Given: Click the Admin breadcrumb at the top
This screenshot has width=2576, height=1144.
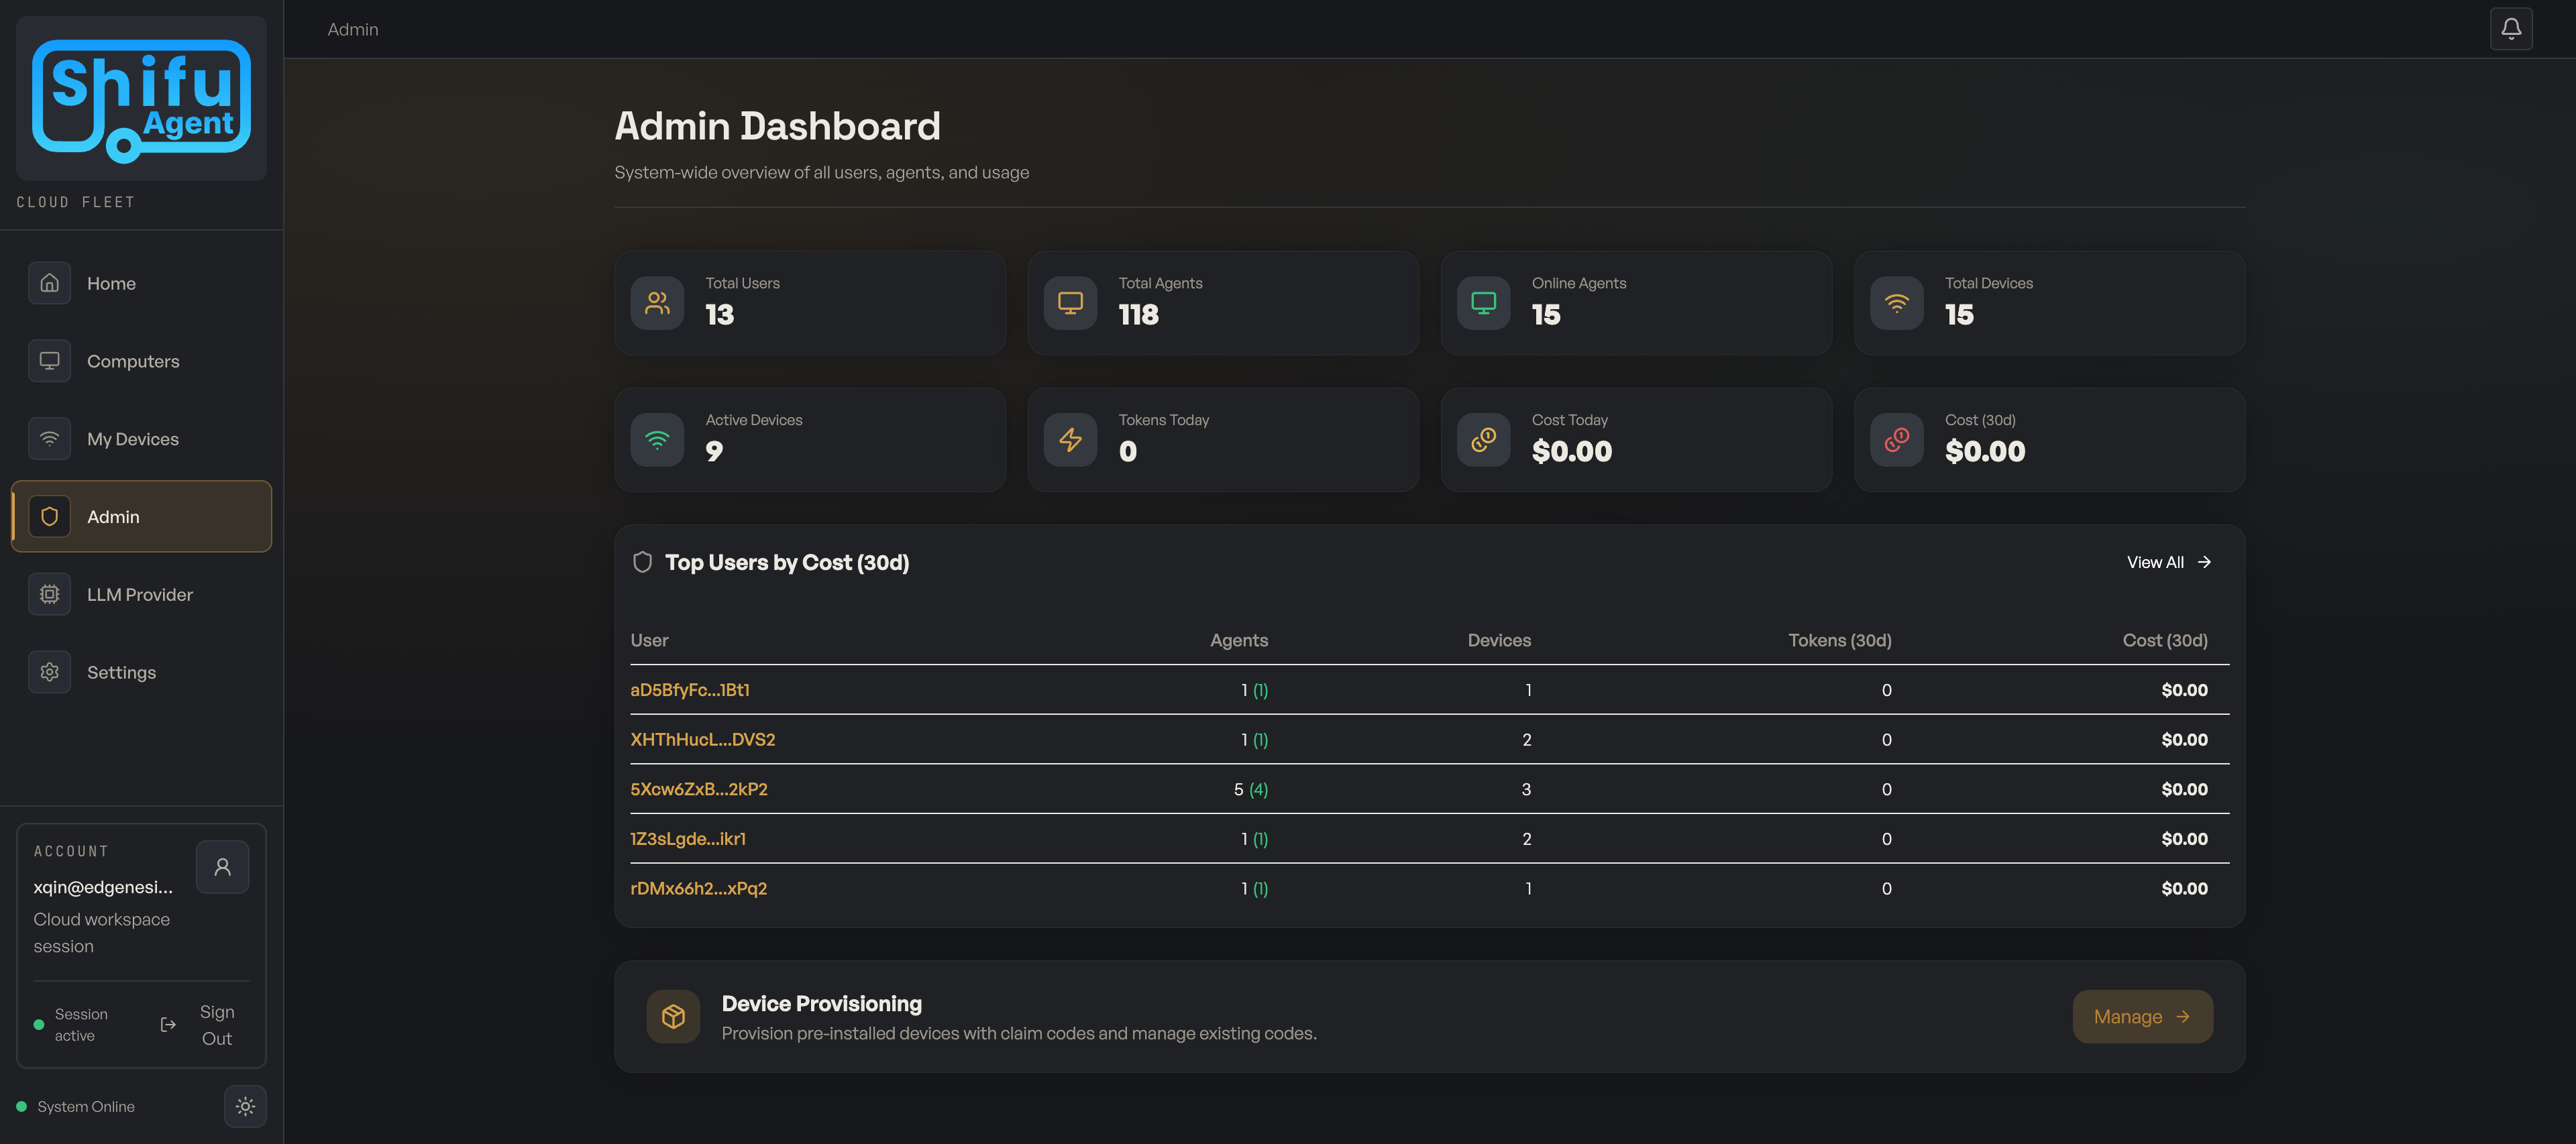Looking at the screenshot, I should point(352,29).
